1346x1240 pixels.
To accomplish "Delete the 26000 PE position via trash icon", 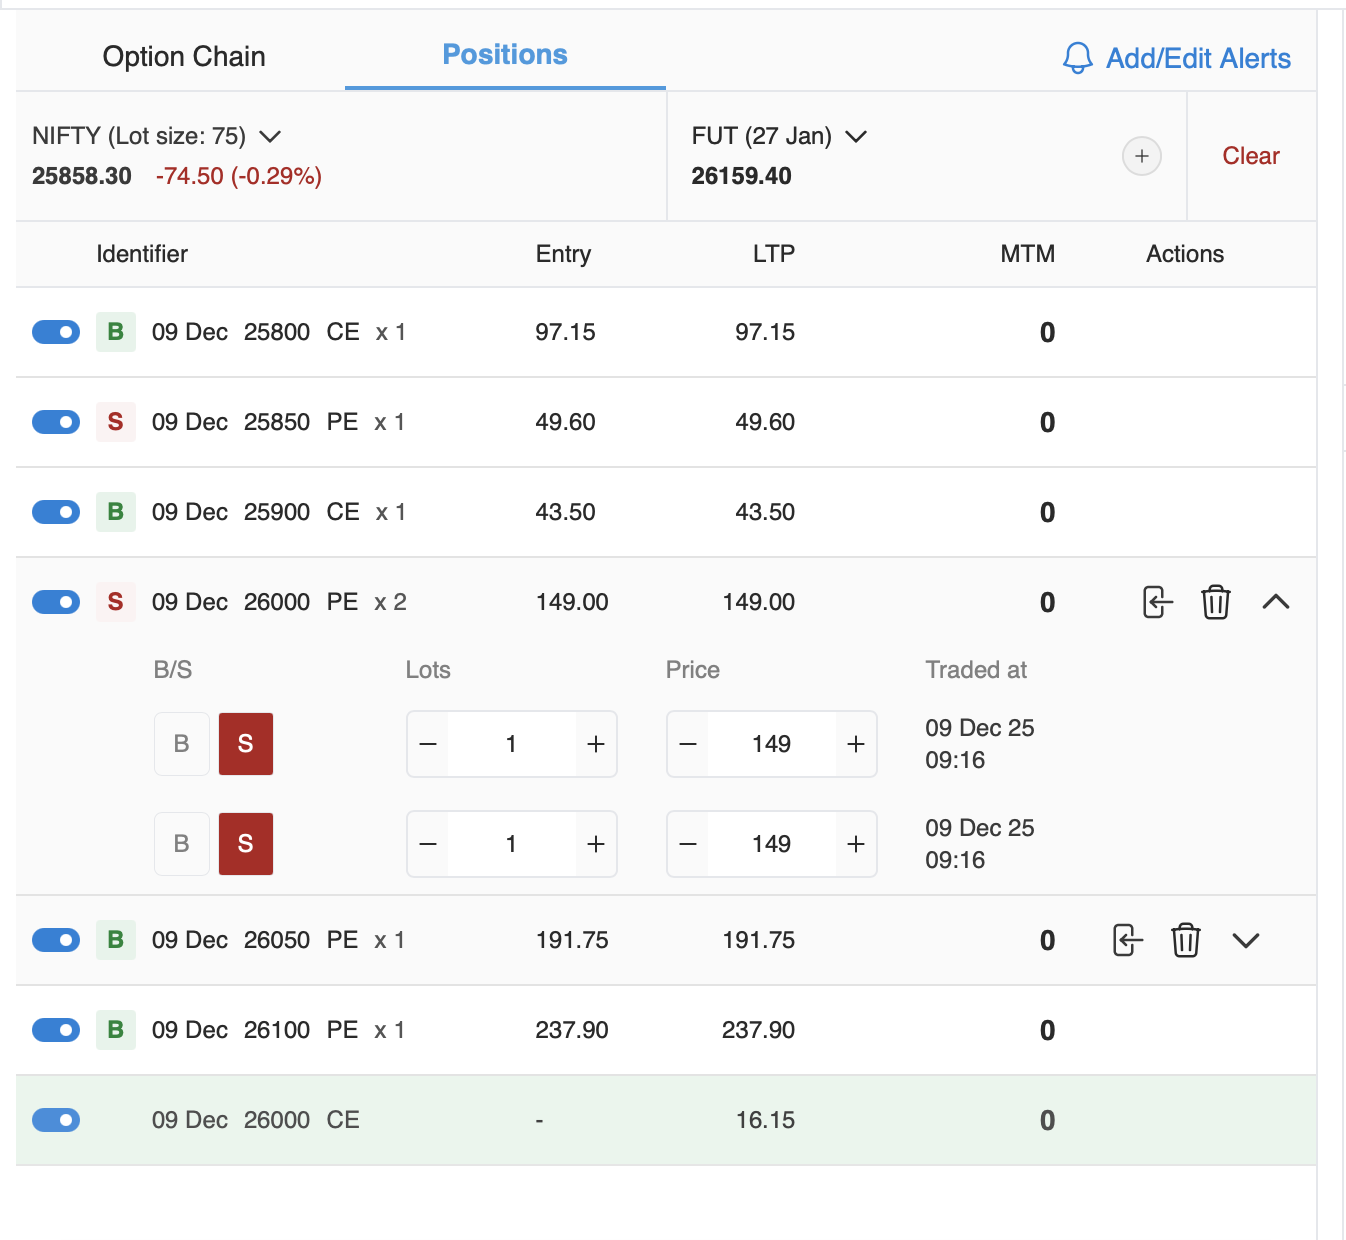I will pyautogui.click(x=1215, y=602).
